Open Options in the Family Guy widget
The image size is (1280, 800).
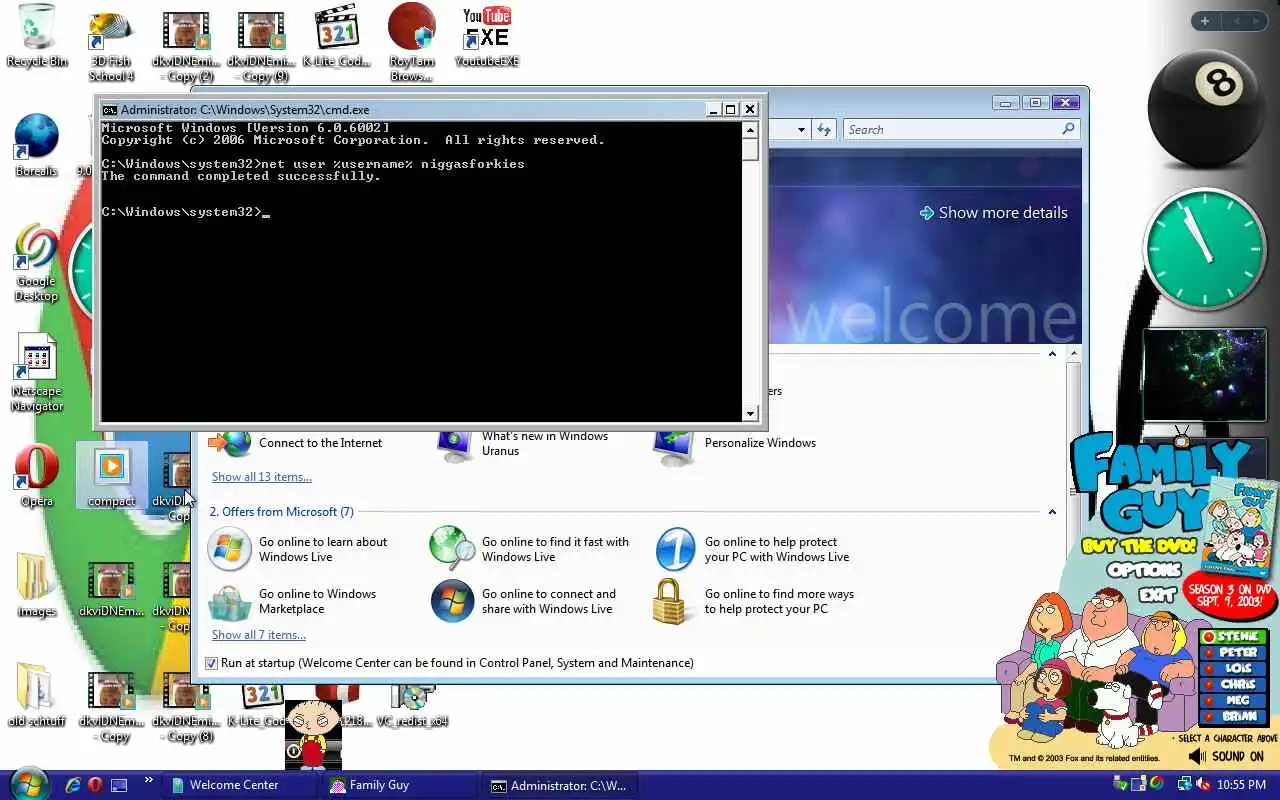point(1144,570)
